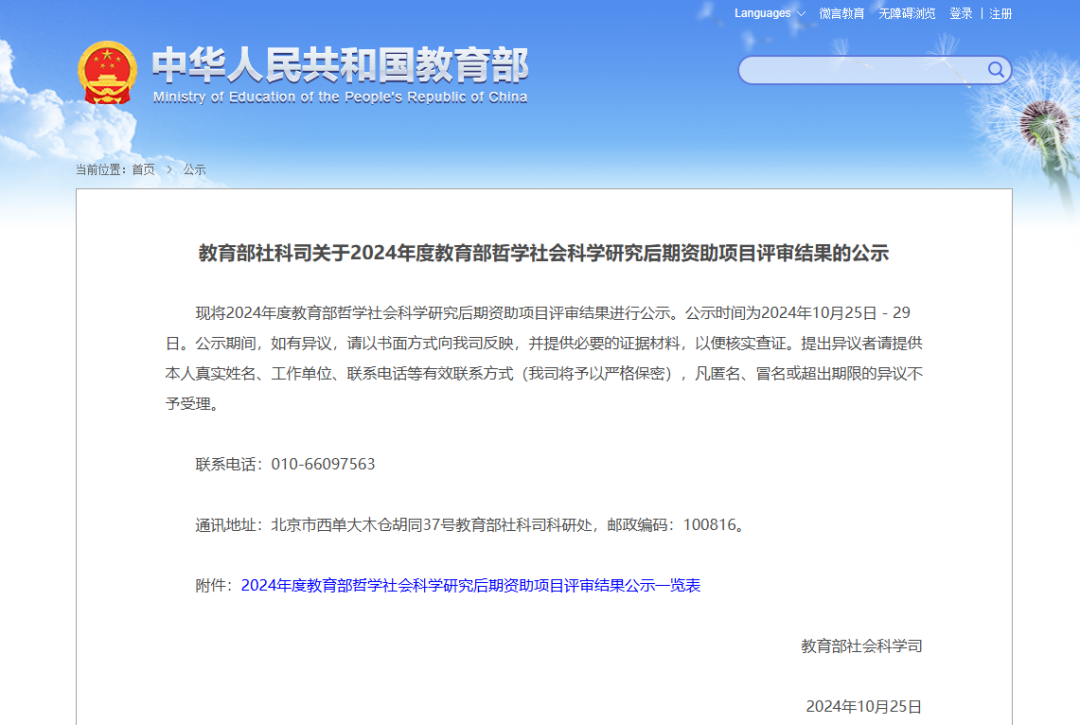The image size is (1080, 725).
Task: Click 登录 to log in
Action: (960, 13)
